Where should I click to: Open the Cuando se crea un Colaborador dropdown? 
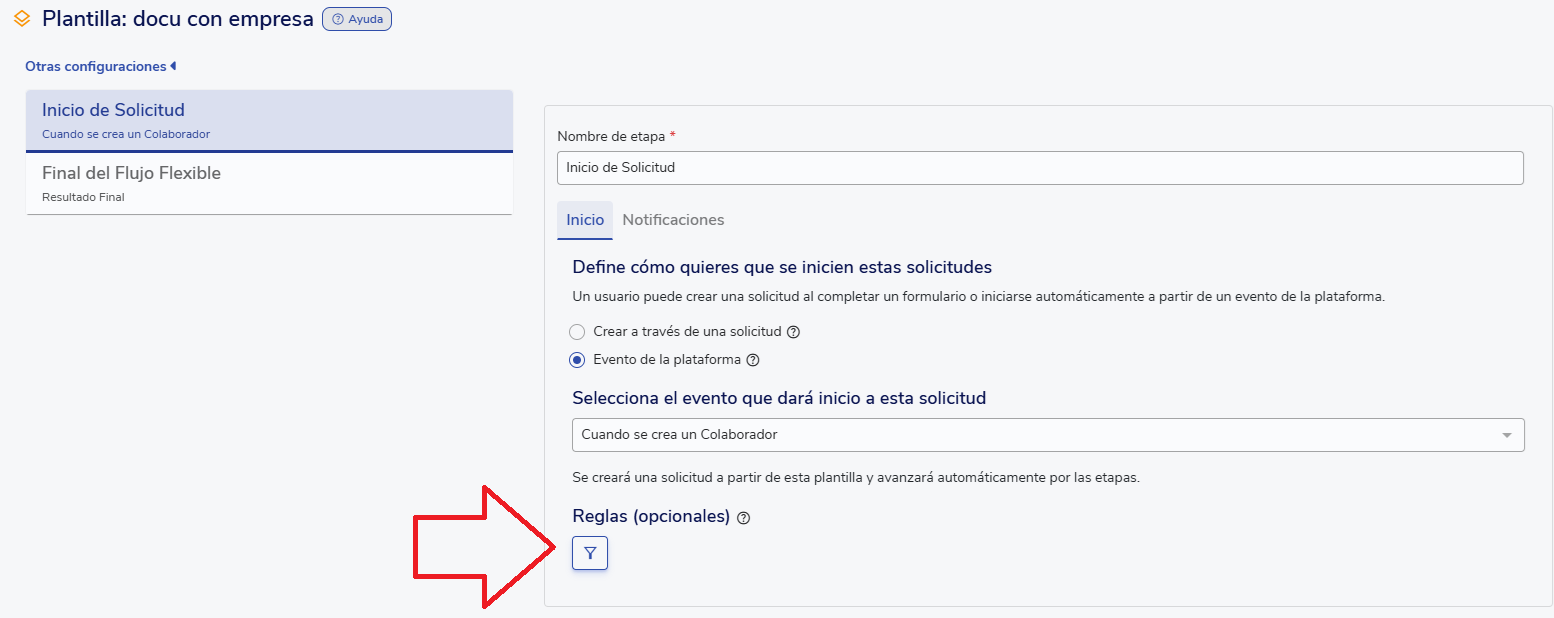click(1040, 435)
